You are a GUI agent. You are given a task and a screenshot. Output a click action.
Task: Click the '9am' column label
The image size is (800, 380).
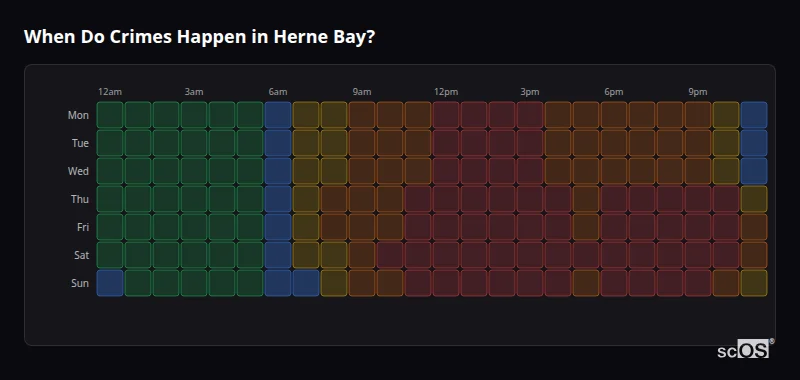click(x=362, y=92)
